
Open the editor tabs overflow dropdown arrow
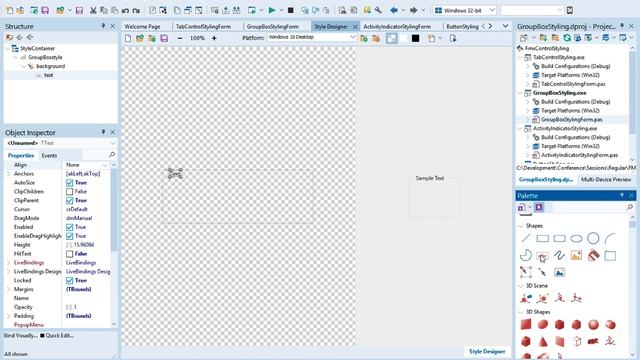(x=505, y=26)
